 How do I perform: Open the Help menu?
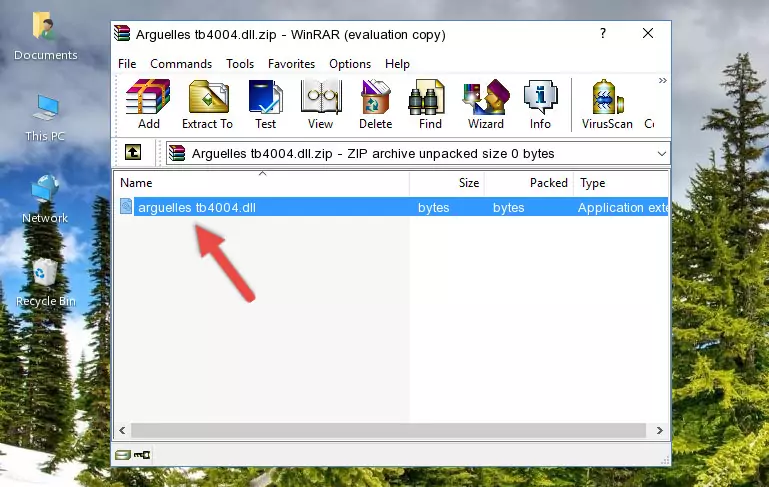(x=397, y=64)
